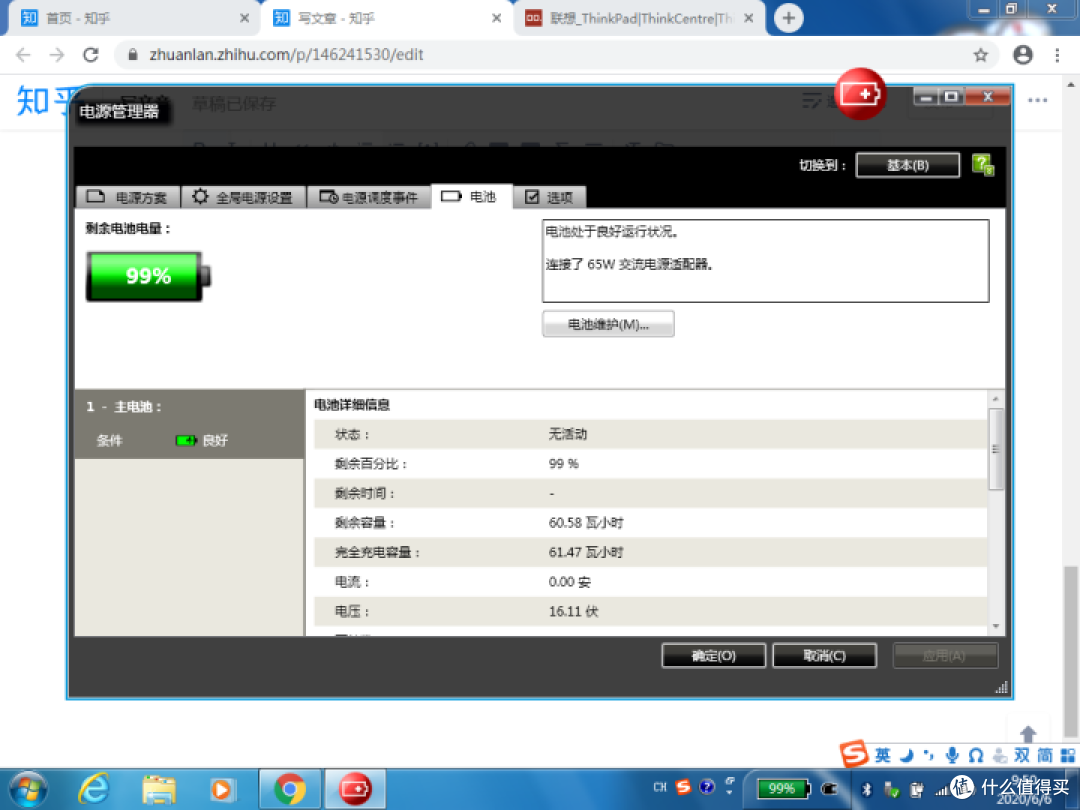Open the 电源调度事件 tab

tap(369, 197)
